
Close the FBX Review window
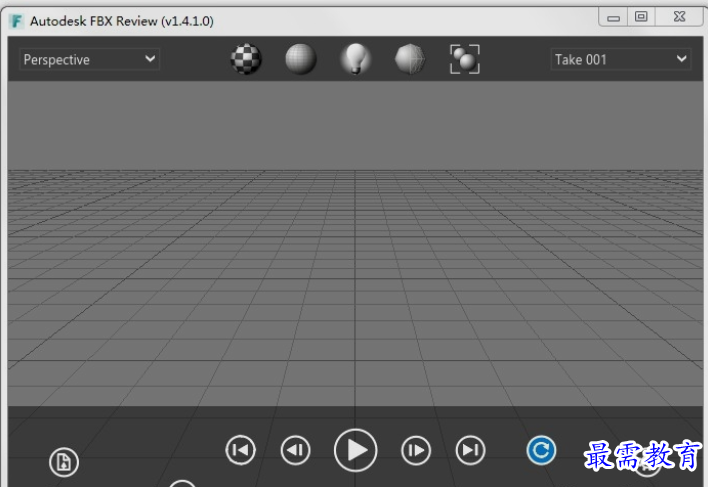[x=679, y=17]
